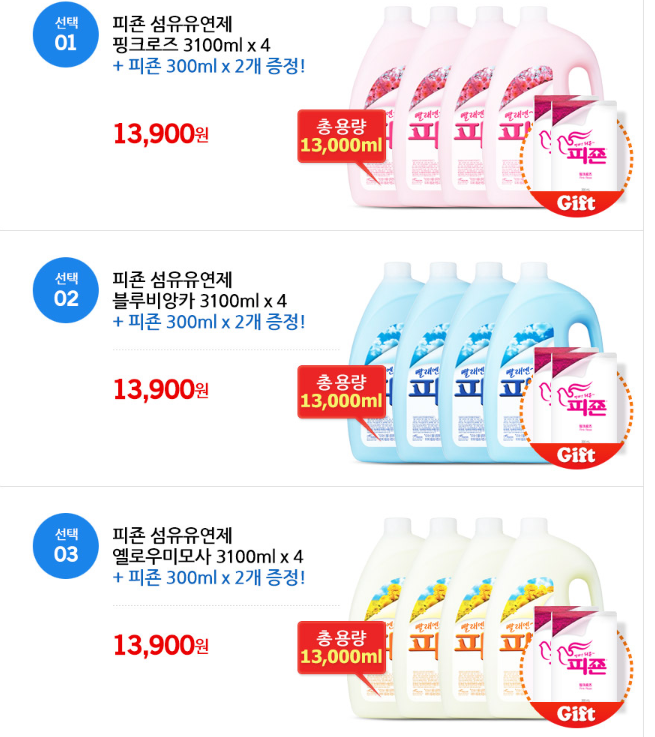655x737 pixels.
Task: Click the red 총용량 13,000ml tag for 핑크로즈
Action: pyautogui.click(x=341, y=135)
